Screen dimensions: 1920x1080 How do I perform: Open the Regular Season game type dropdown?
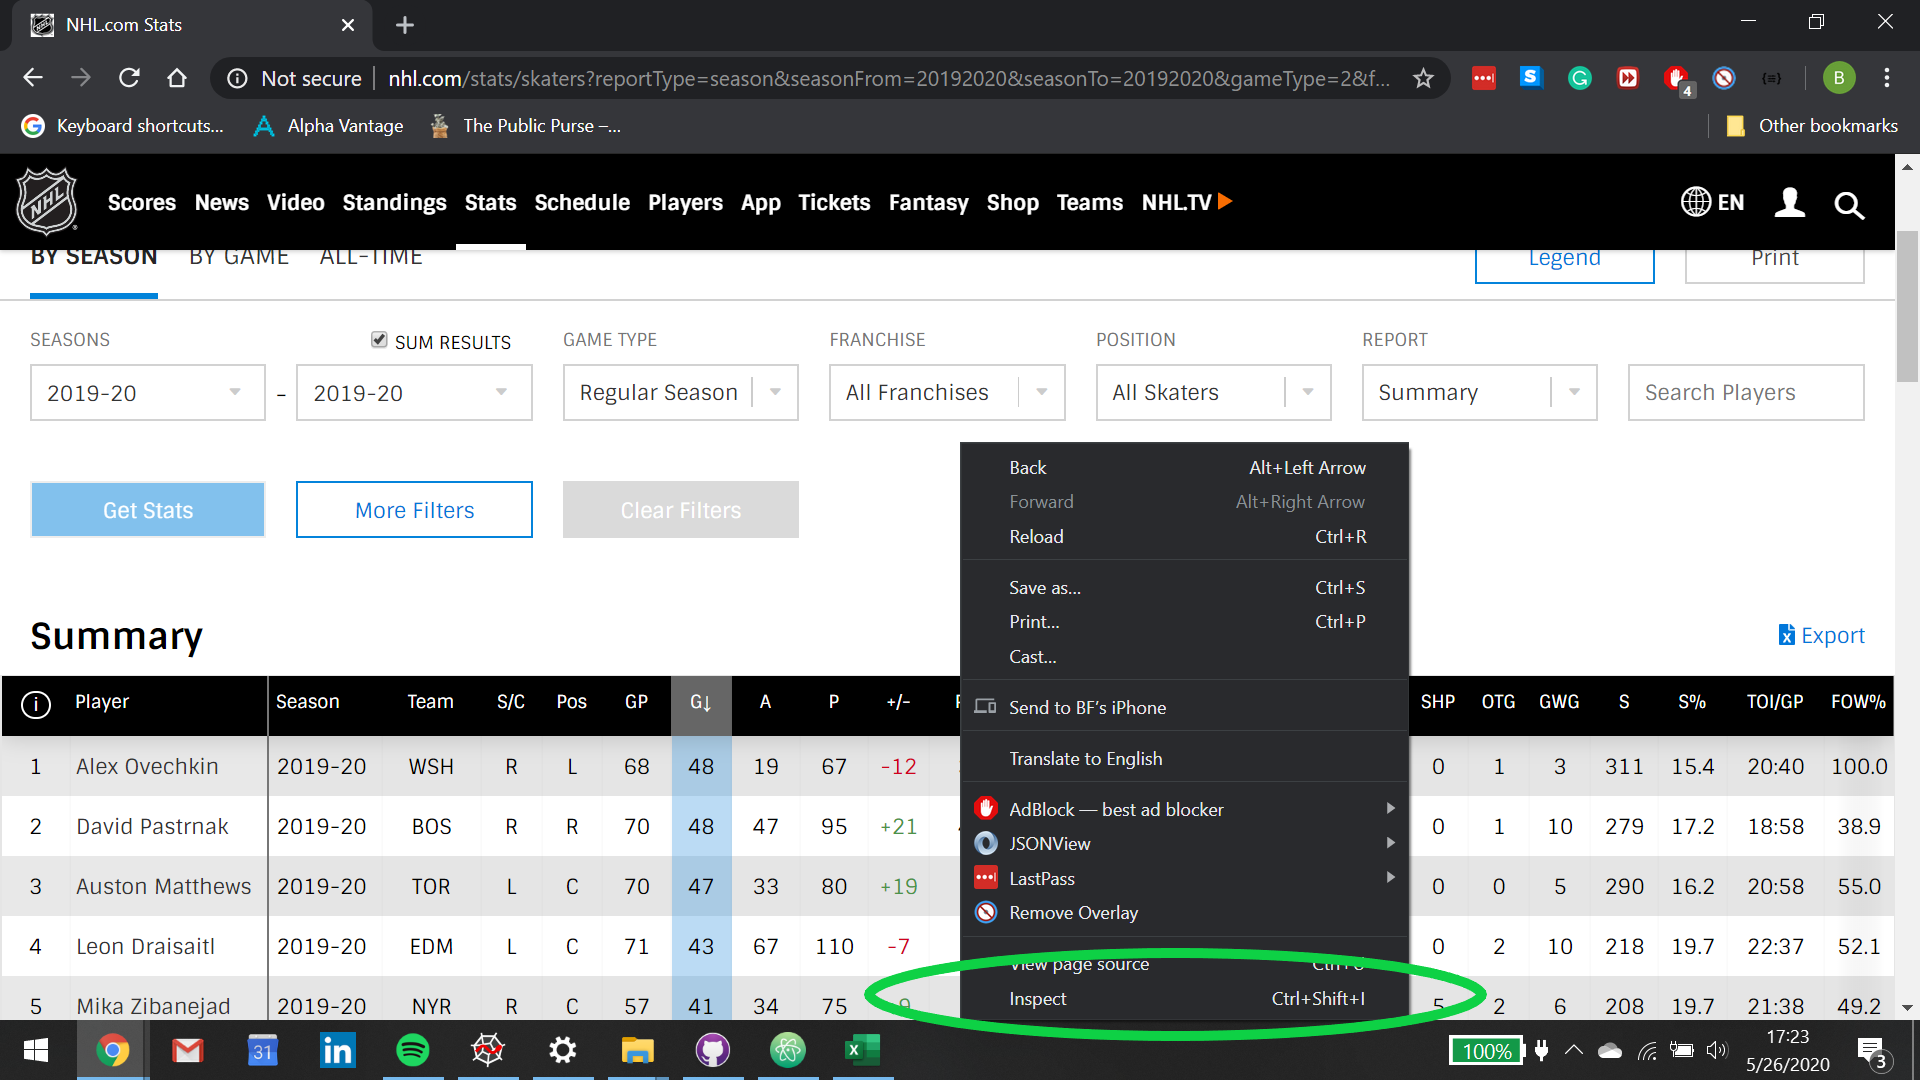pyautogui.click(x=681, y=393)
